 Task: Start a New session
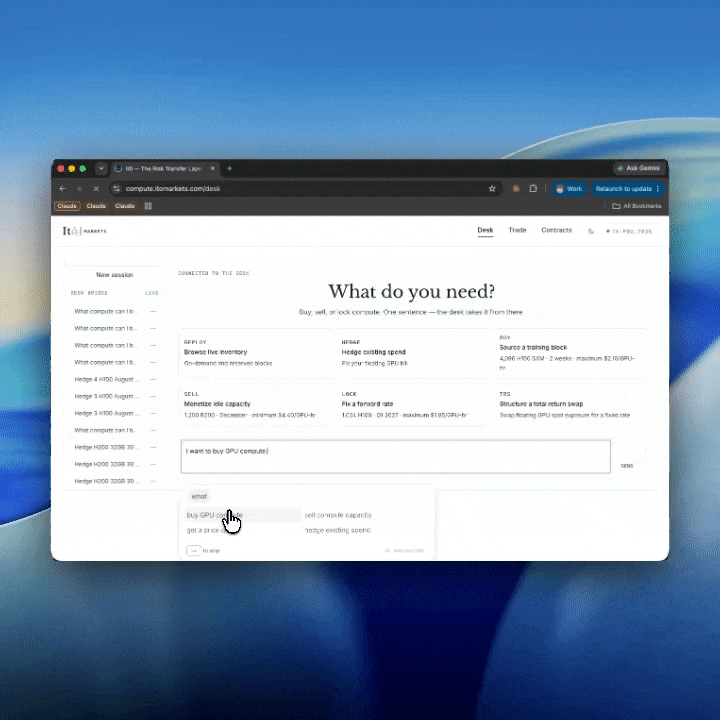[x=114, y=275]
